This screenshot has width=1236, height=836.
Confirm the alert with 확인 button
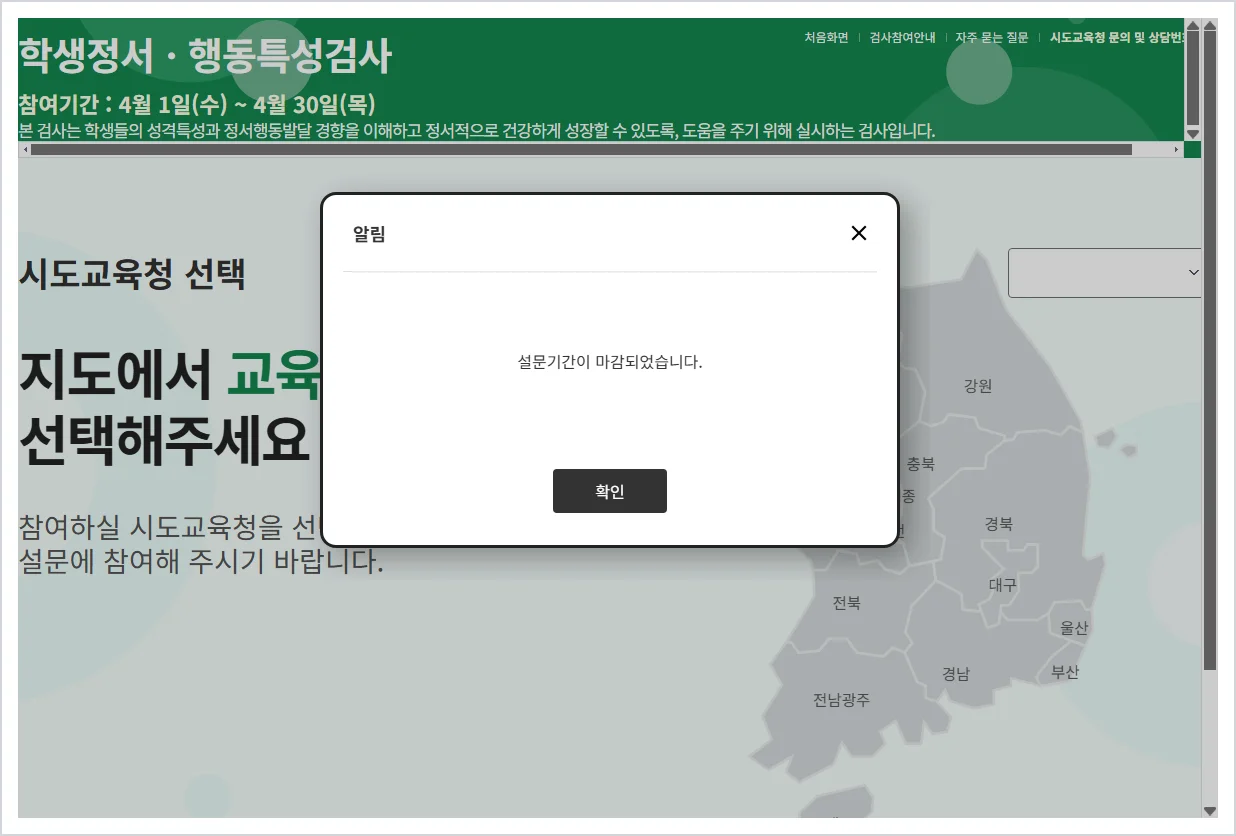pos(610,491)
